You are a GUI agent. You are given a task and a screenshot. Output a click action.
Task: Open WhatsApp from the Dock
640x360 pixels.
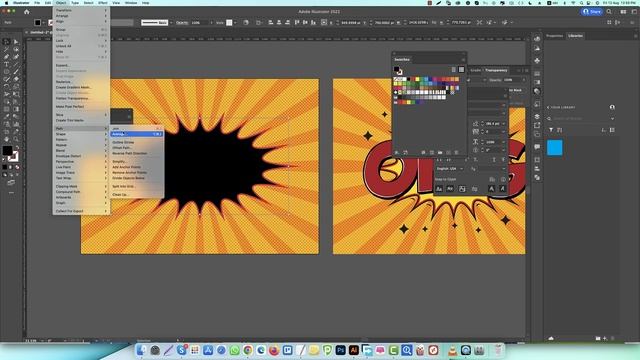(x=234, y=350)
